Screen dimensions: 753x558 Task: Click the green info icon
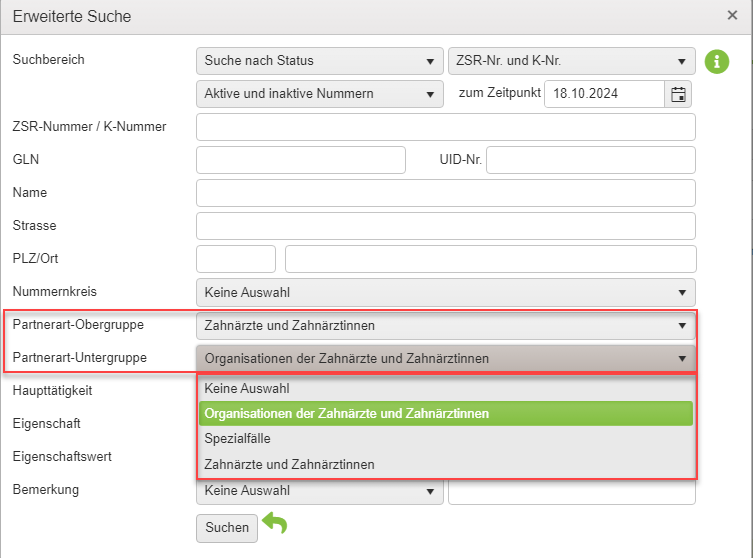click(717, 61)
